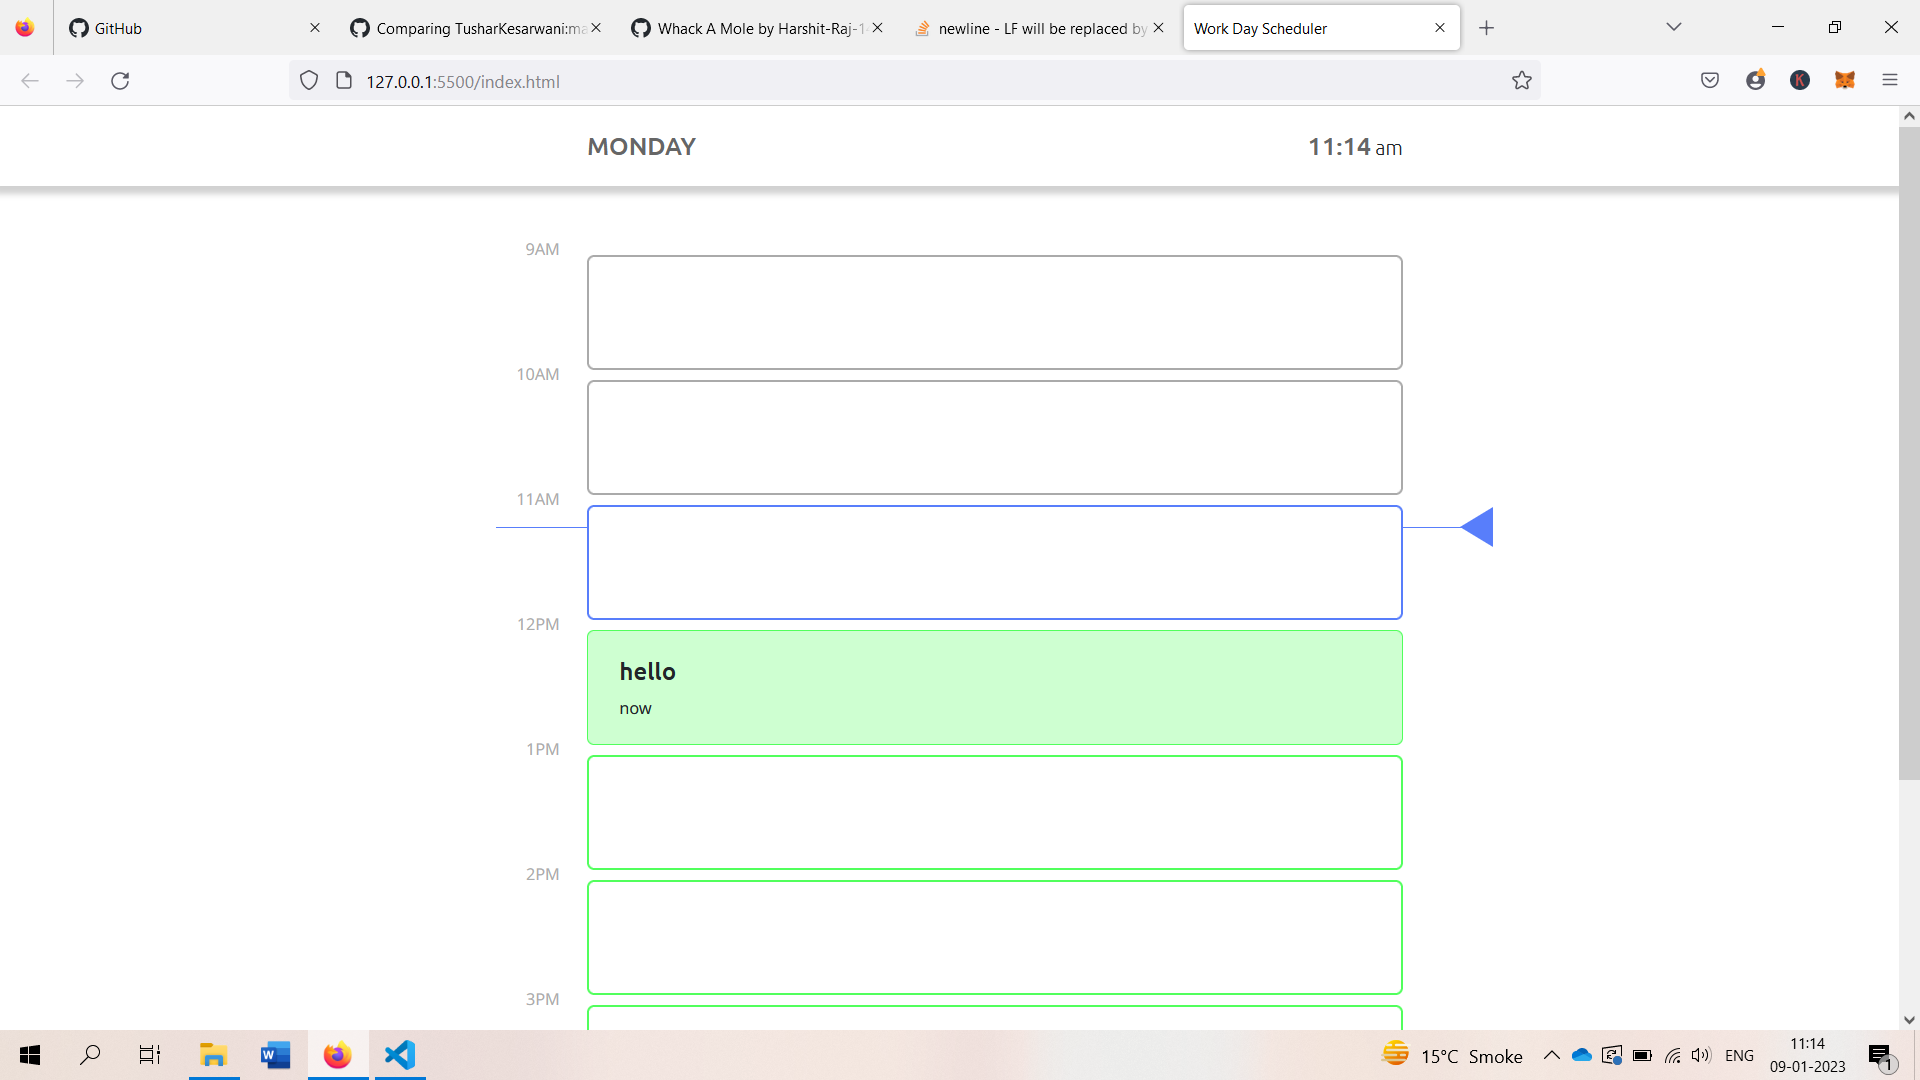Click the 12PM hour label
1920x1080 pixels.
tap(538, 624)
